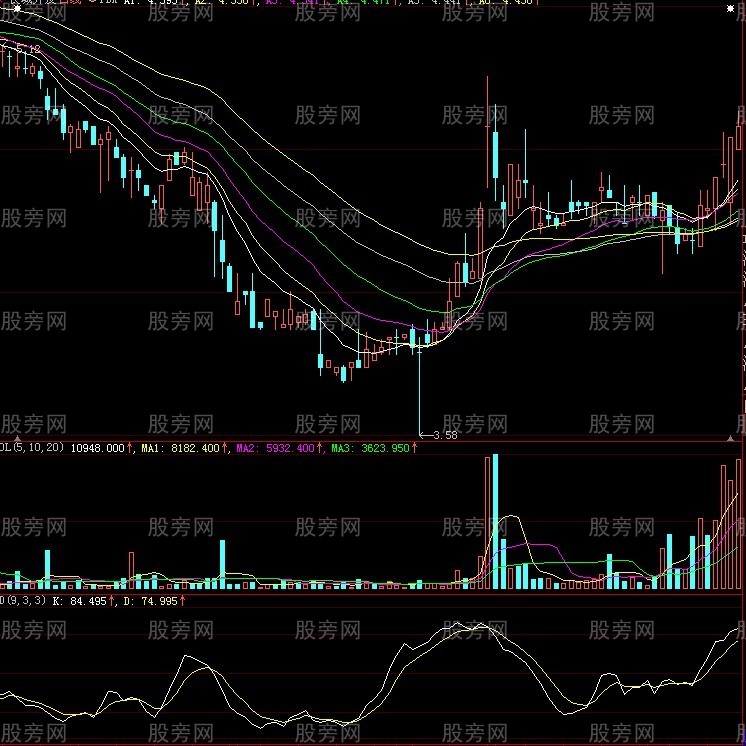746x746 pixels.
Task: Click the MA3: 3623.950 volume average value
Action: click(370, 448)
